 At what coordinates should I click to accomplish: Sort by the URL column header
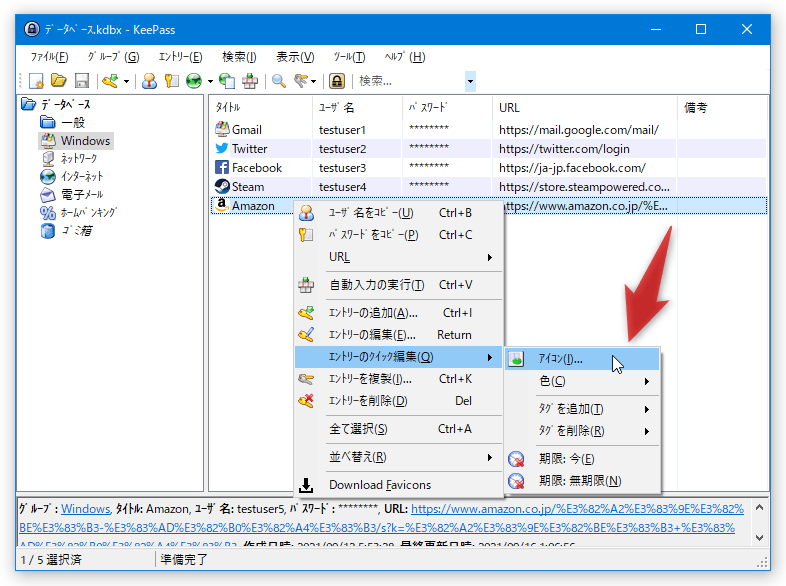point(584,107)
